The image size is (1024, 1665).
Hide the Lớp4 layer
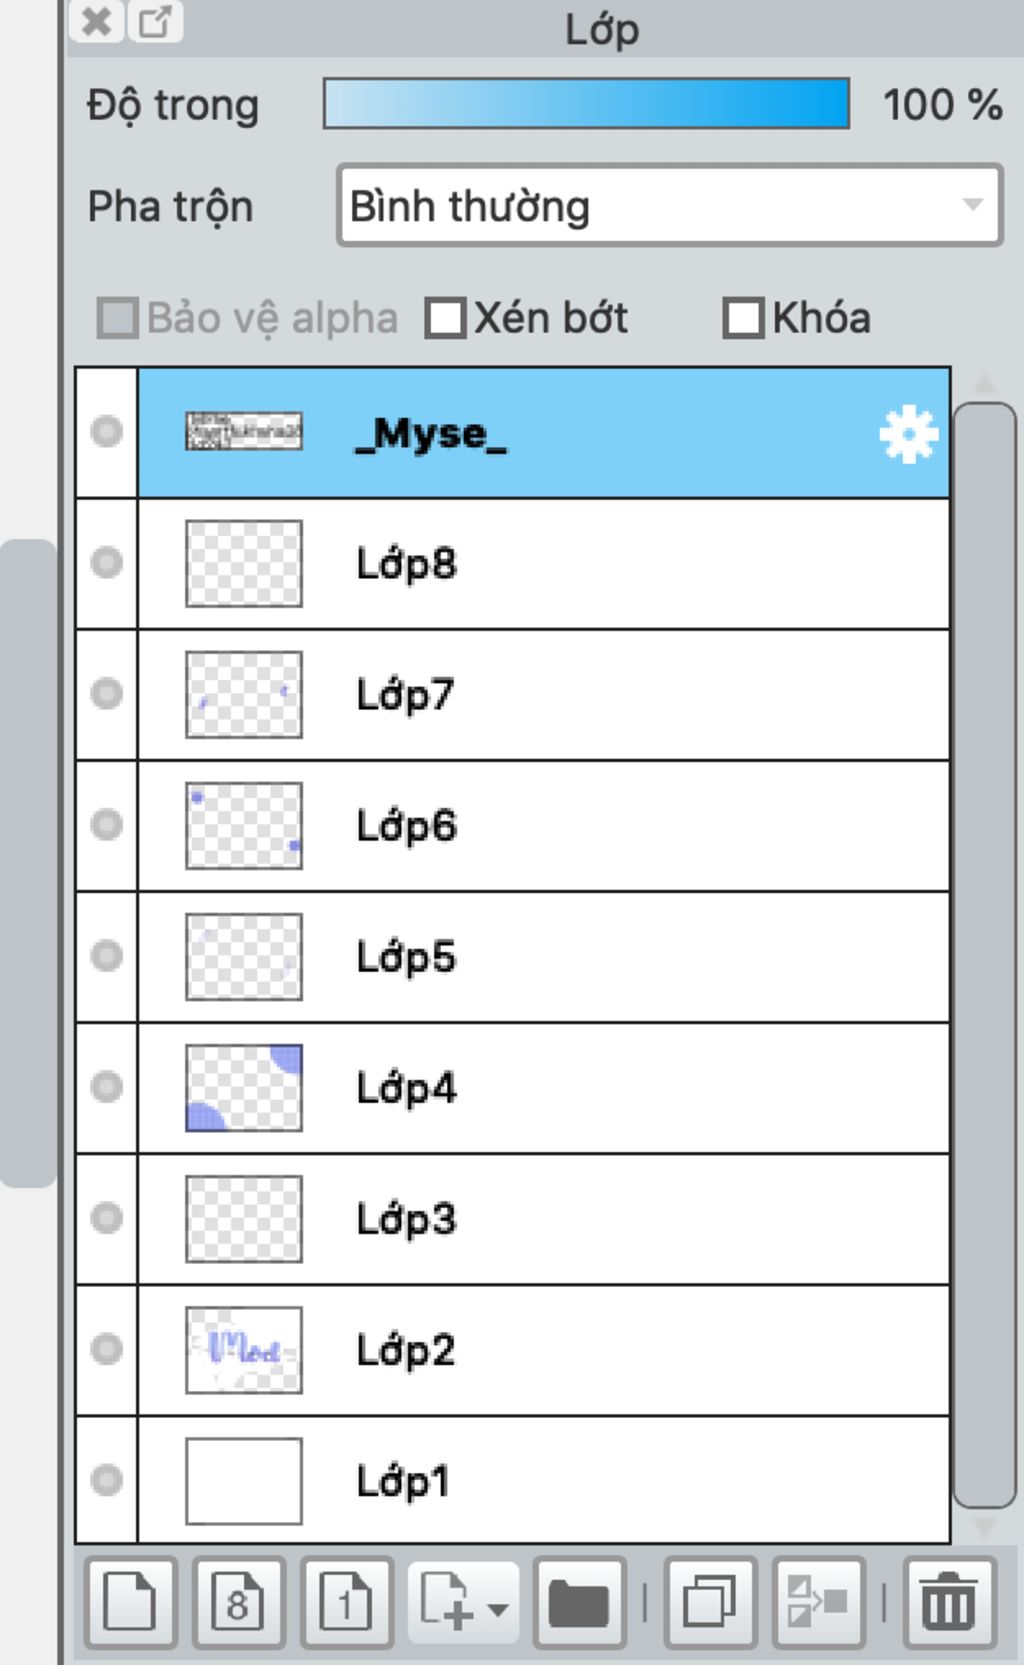tap(107, 1087)
